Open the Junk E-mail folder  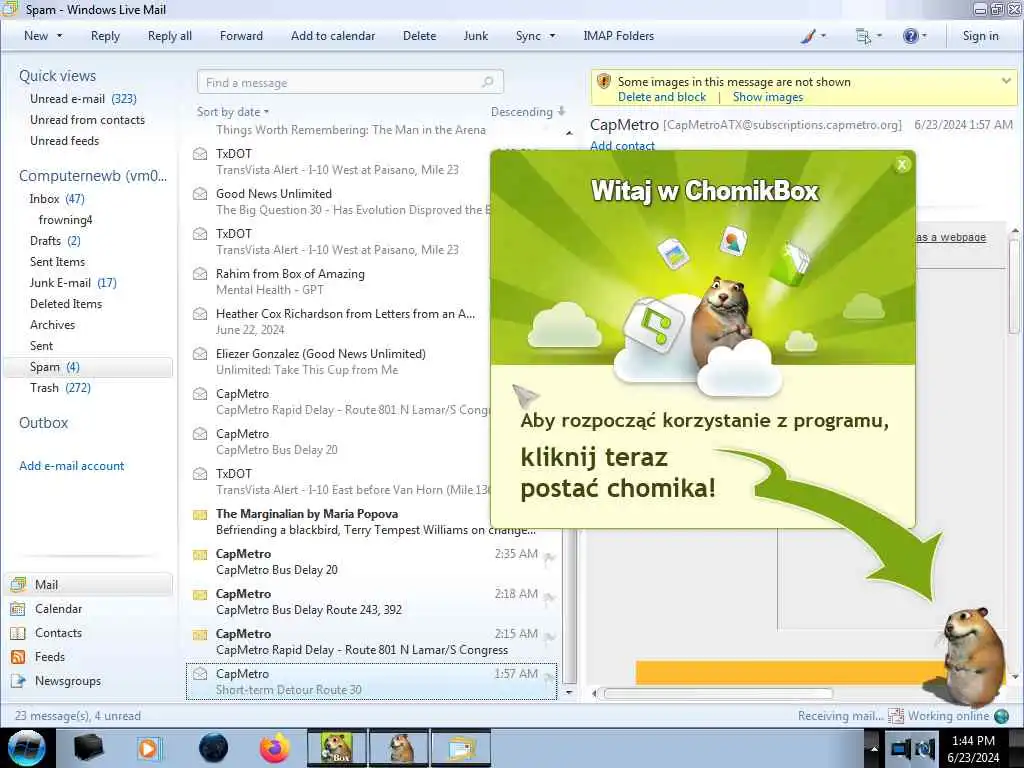[x=73, y=283]
